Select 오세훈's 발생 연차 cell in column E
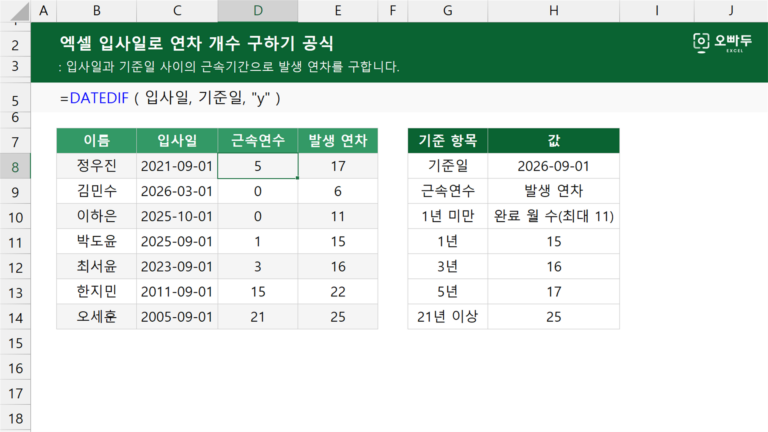768x432 pixels. pyautogui.click(x=337, y=317)
